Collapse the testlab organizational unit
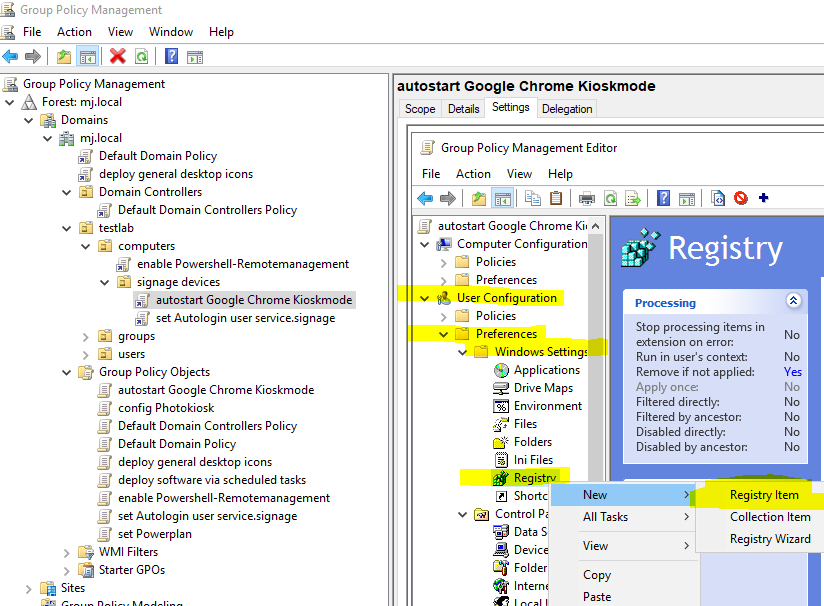The image size is (824, 606). (x=67, y=228)
